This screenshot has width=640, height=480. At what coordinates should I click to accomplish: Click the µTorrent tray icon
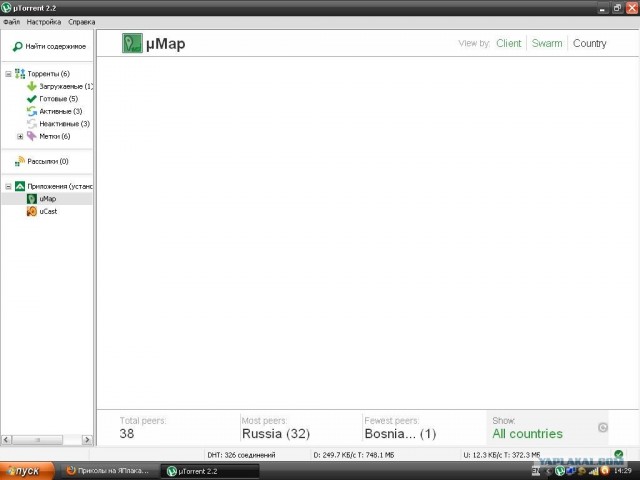pyautogui.click(x=560, y=471)
